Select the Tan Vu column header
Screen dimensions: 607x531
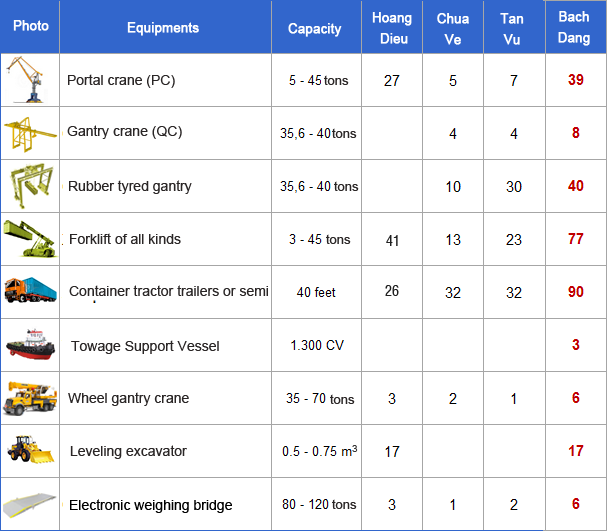tap(514, 28)
